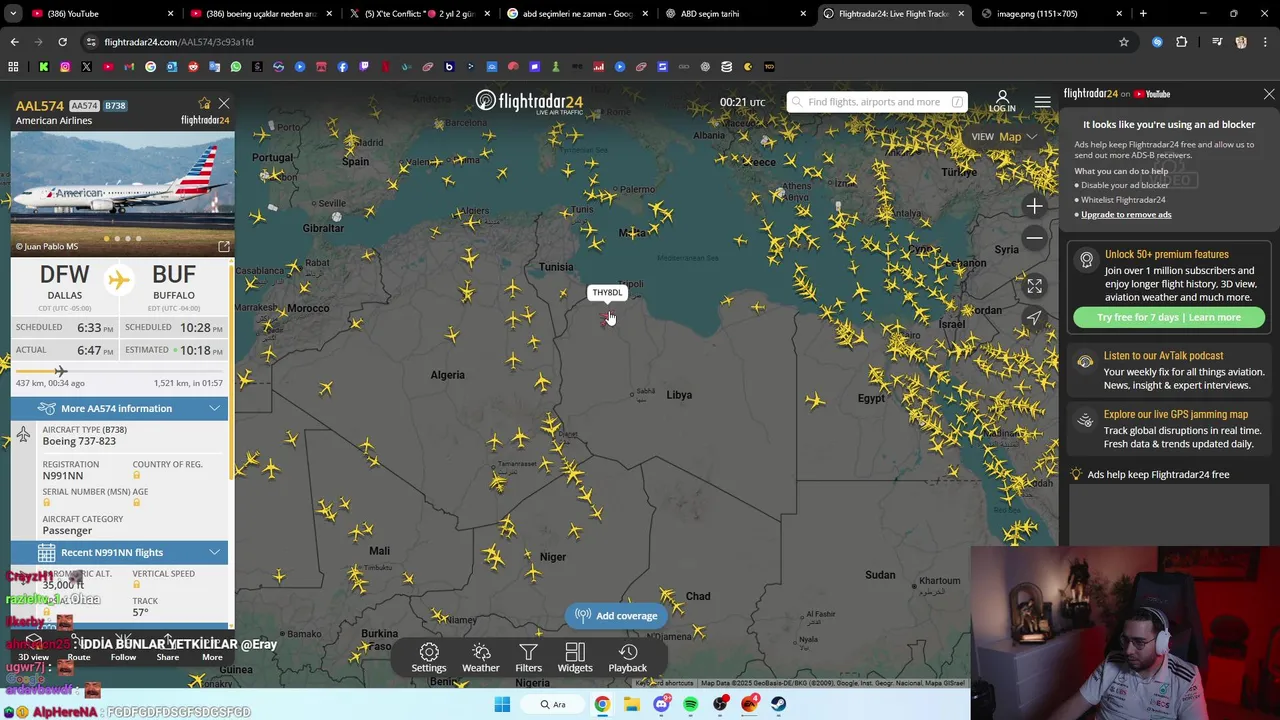
Task: Close the AAL574 flight details panel
Action: point(224,104)
